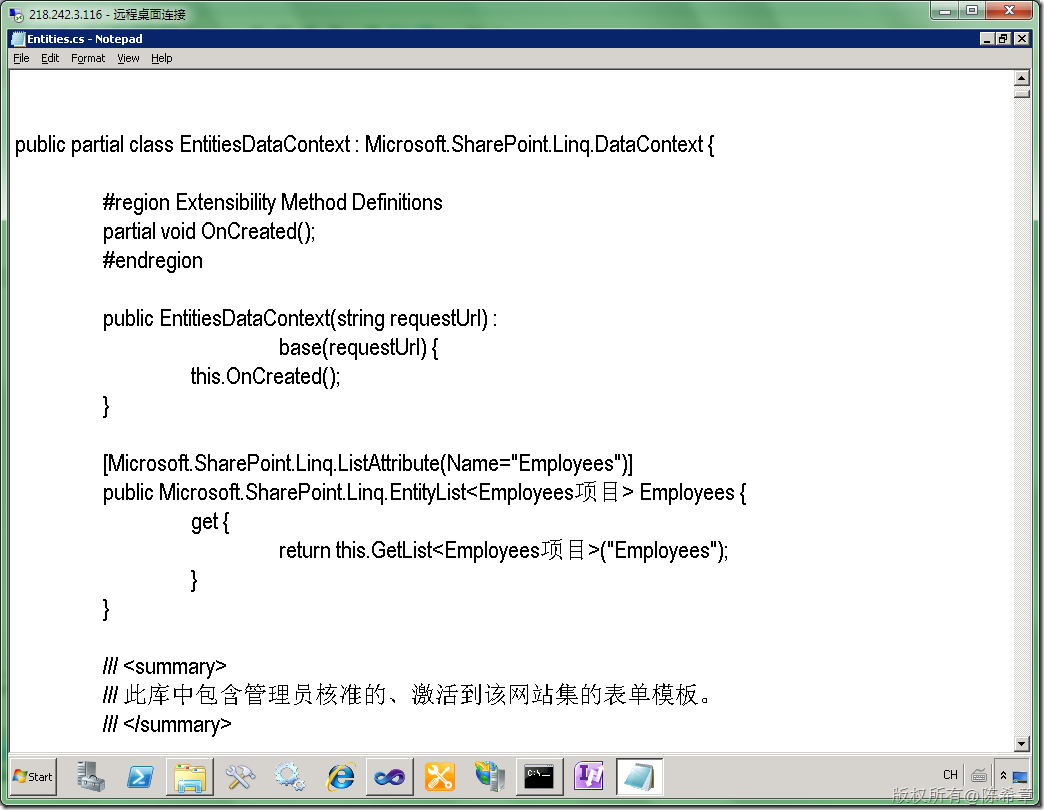Minimize the Entities.cs Notepad window
Screen dimensions: 1044x810
coord(987,39)
